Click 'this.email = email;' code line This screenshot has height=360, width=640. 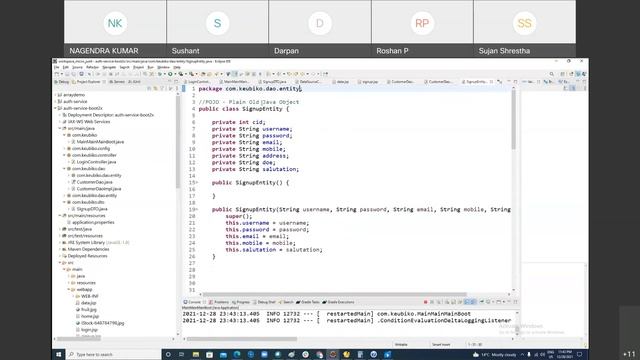pos(257,236)
